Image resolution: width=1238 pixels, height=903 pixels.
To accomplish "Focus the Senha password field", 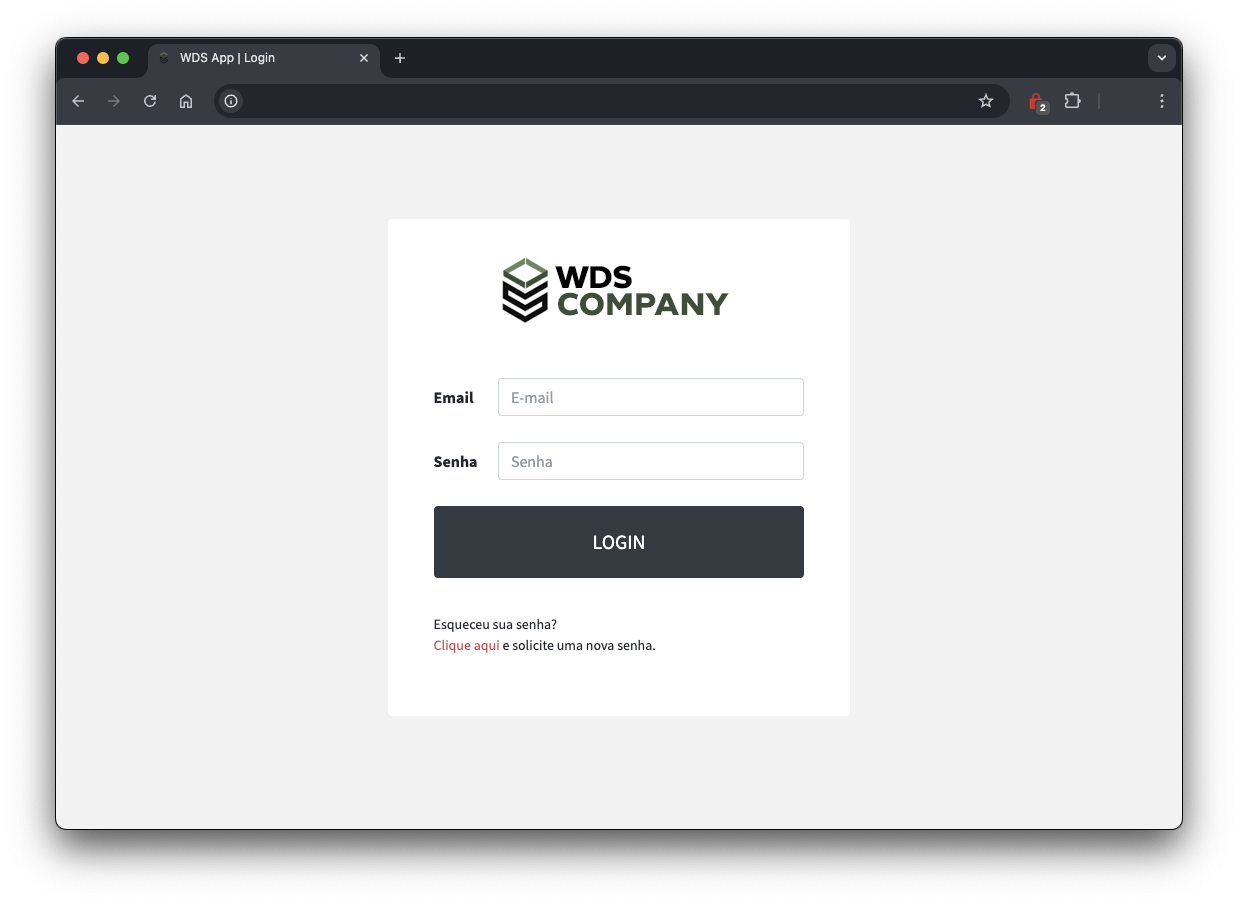I will 650,461.
